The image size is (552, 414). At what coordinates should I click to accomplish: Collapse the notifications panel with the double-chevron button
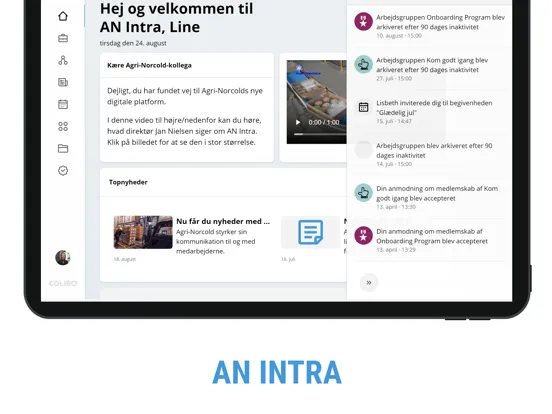[x=369, y=282]
